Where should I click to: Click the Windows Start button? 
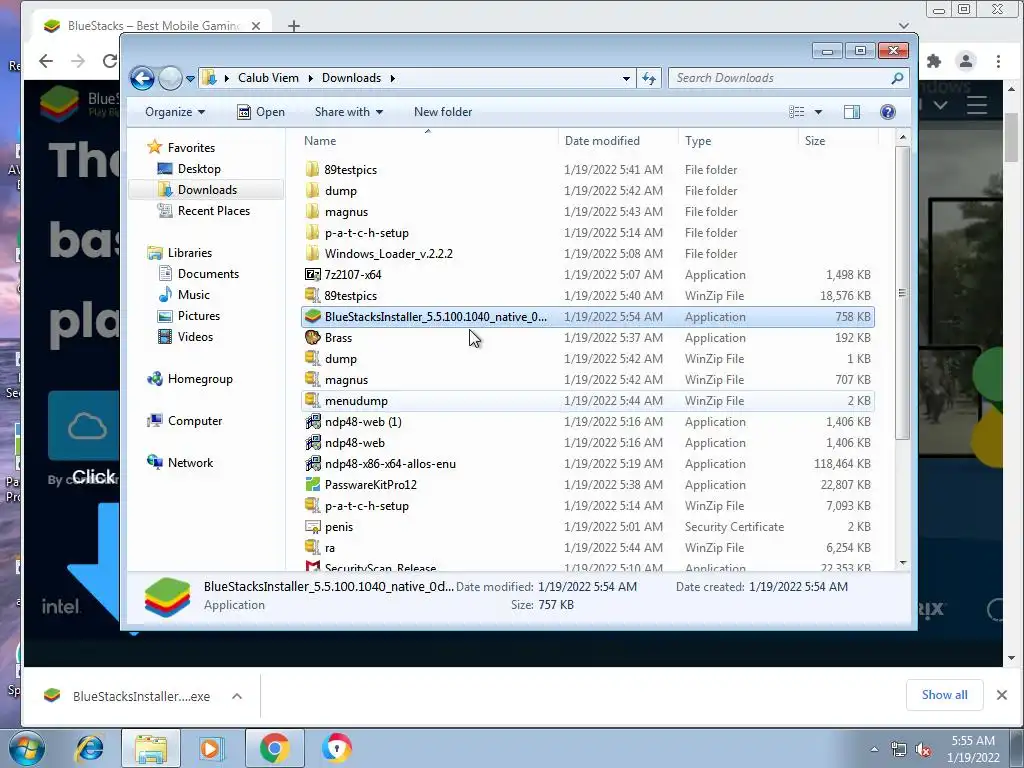pos(26,748)
